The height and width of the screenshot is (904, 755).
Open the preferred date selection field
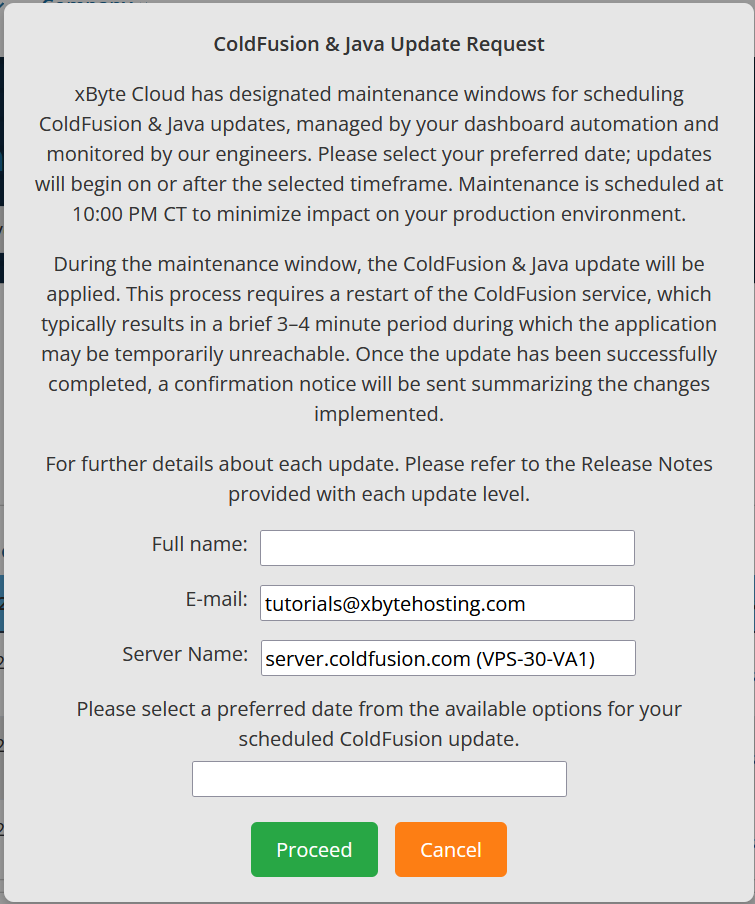click(x=379, y=779)
